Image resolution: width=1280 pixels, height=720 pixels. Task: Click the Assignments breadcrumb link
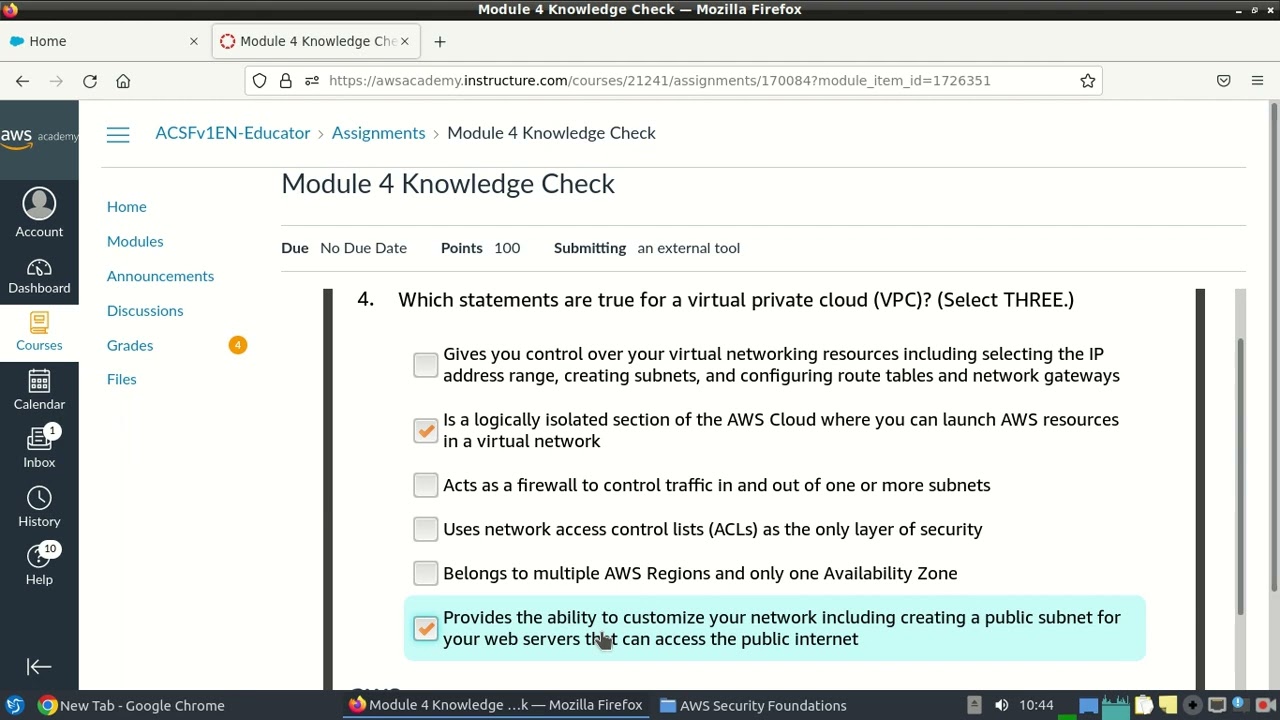378,133
